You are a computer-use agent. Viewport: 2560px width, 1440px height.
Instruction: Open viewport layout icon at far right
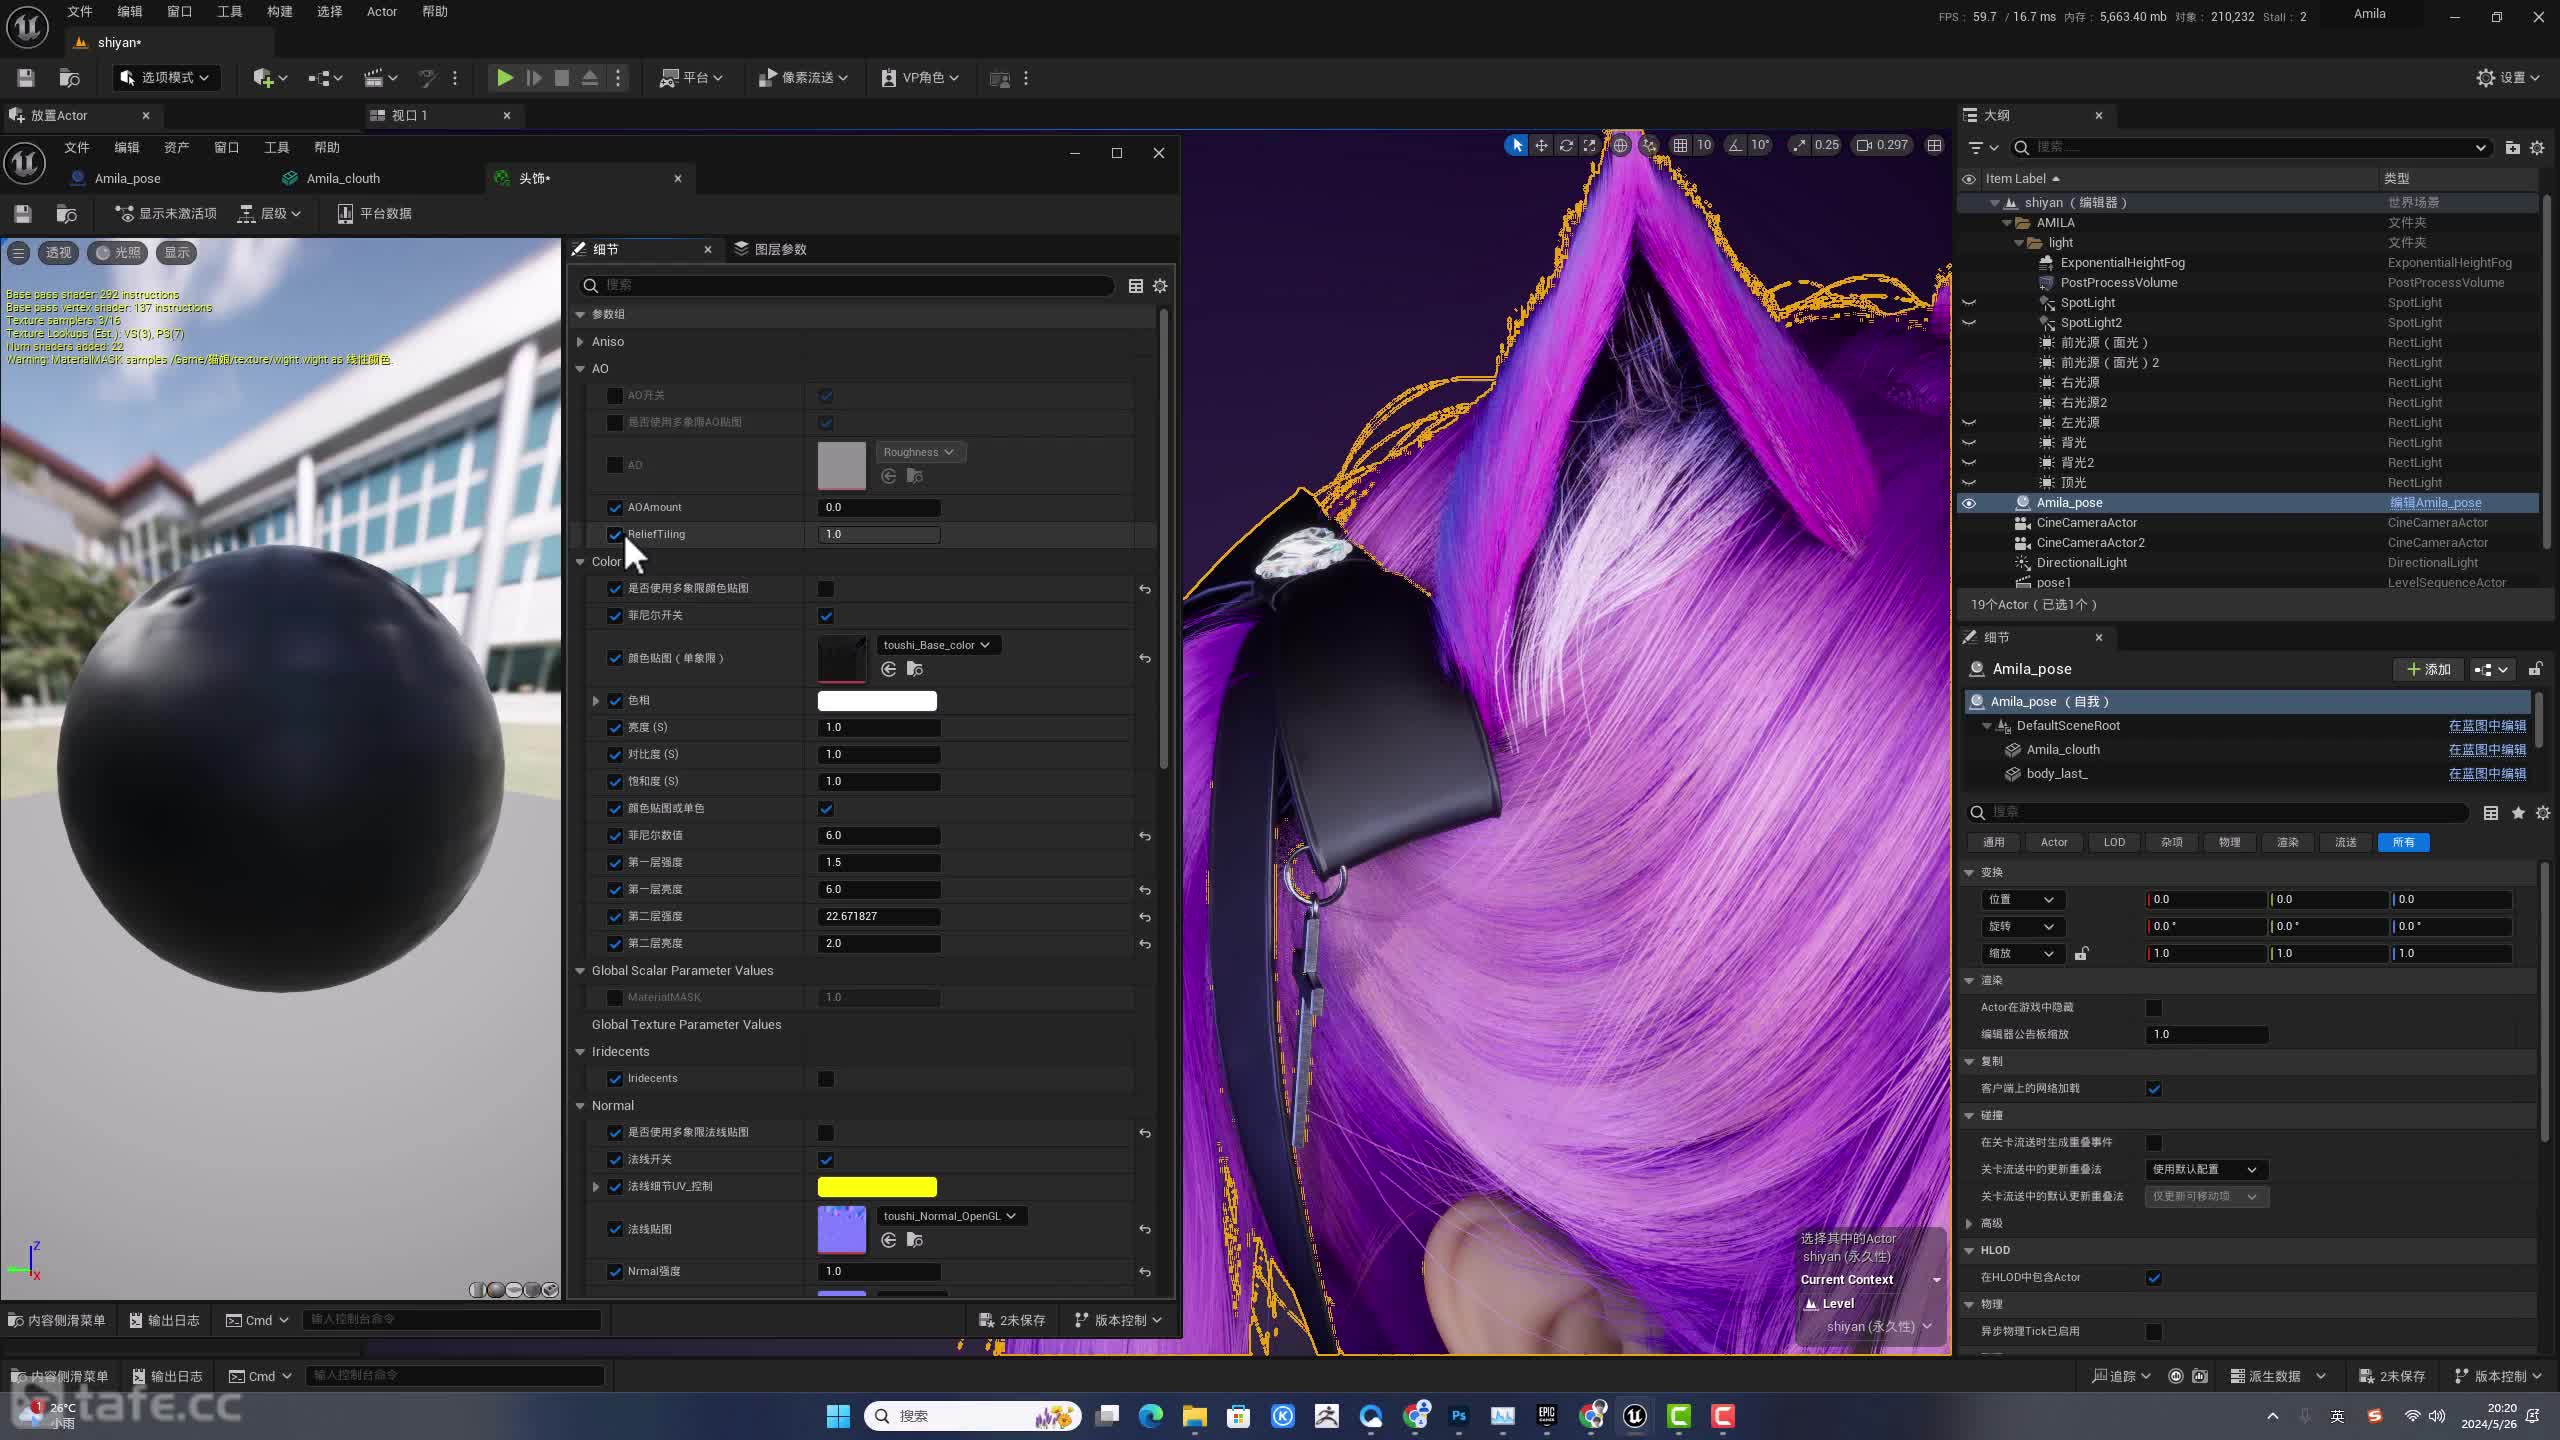1935,145
